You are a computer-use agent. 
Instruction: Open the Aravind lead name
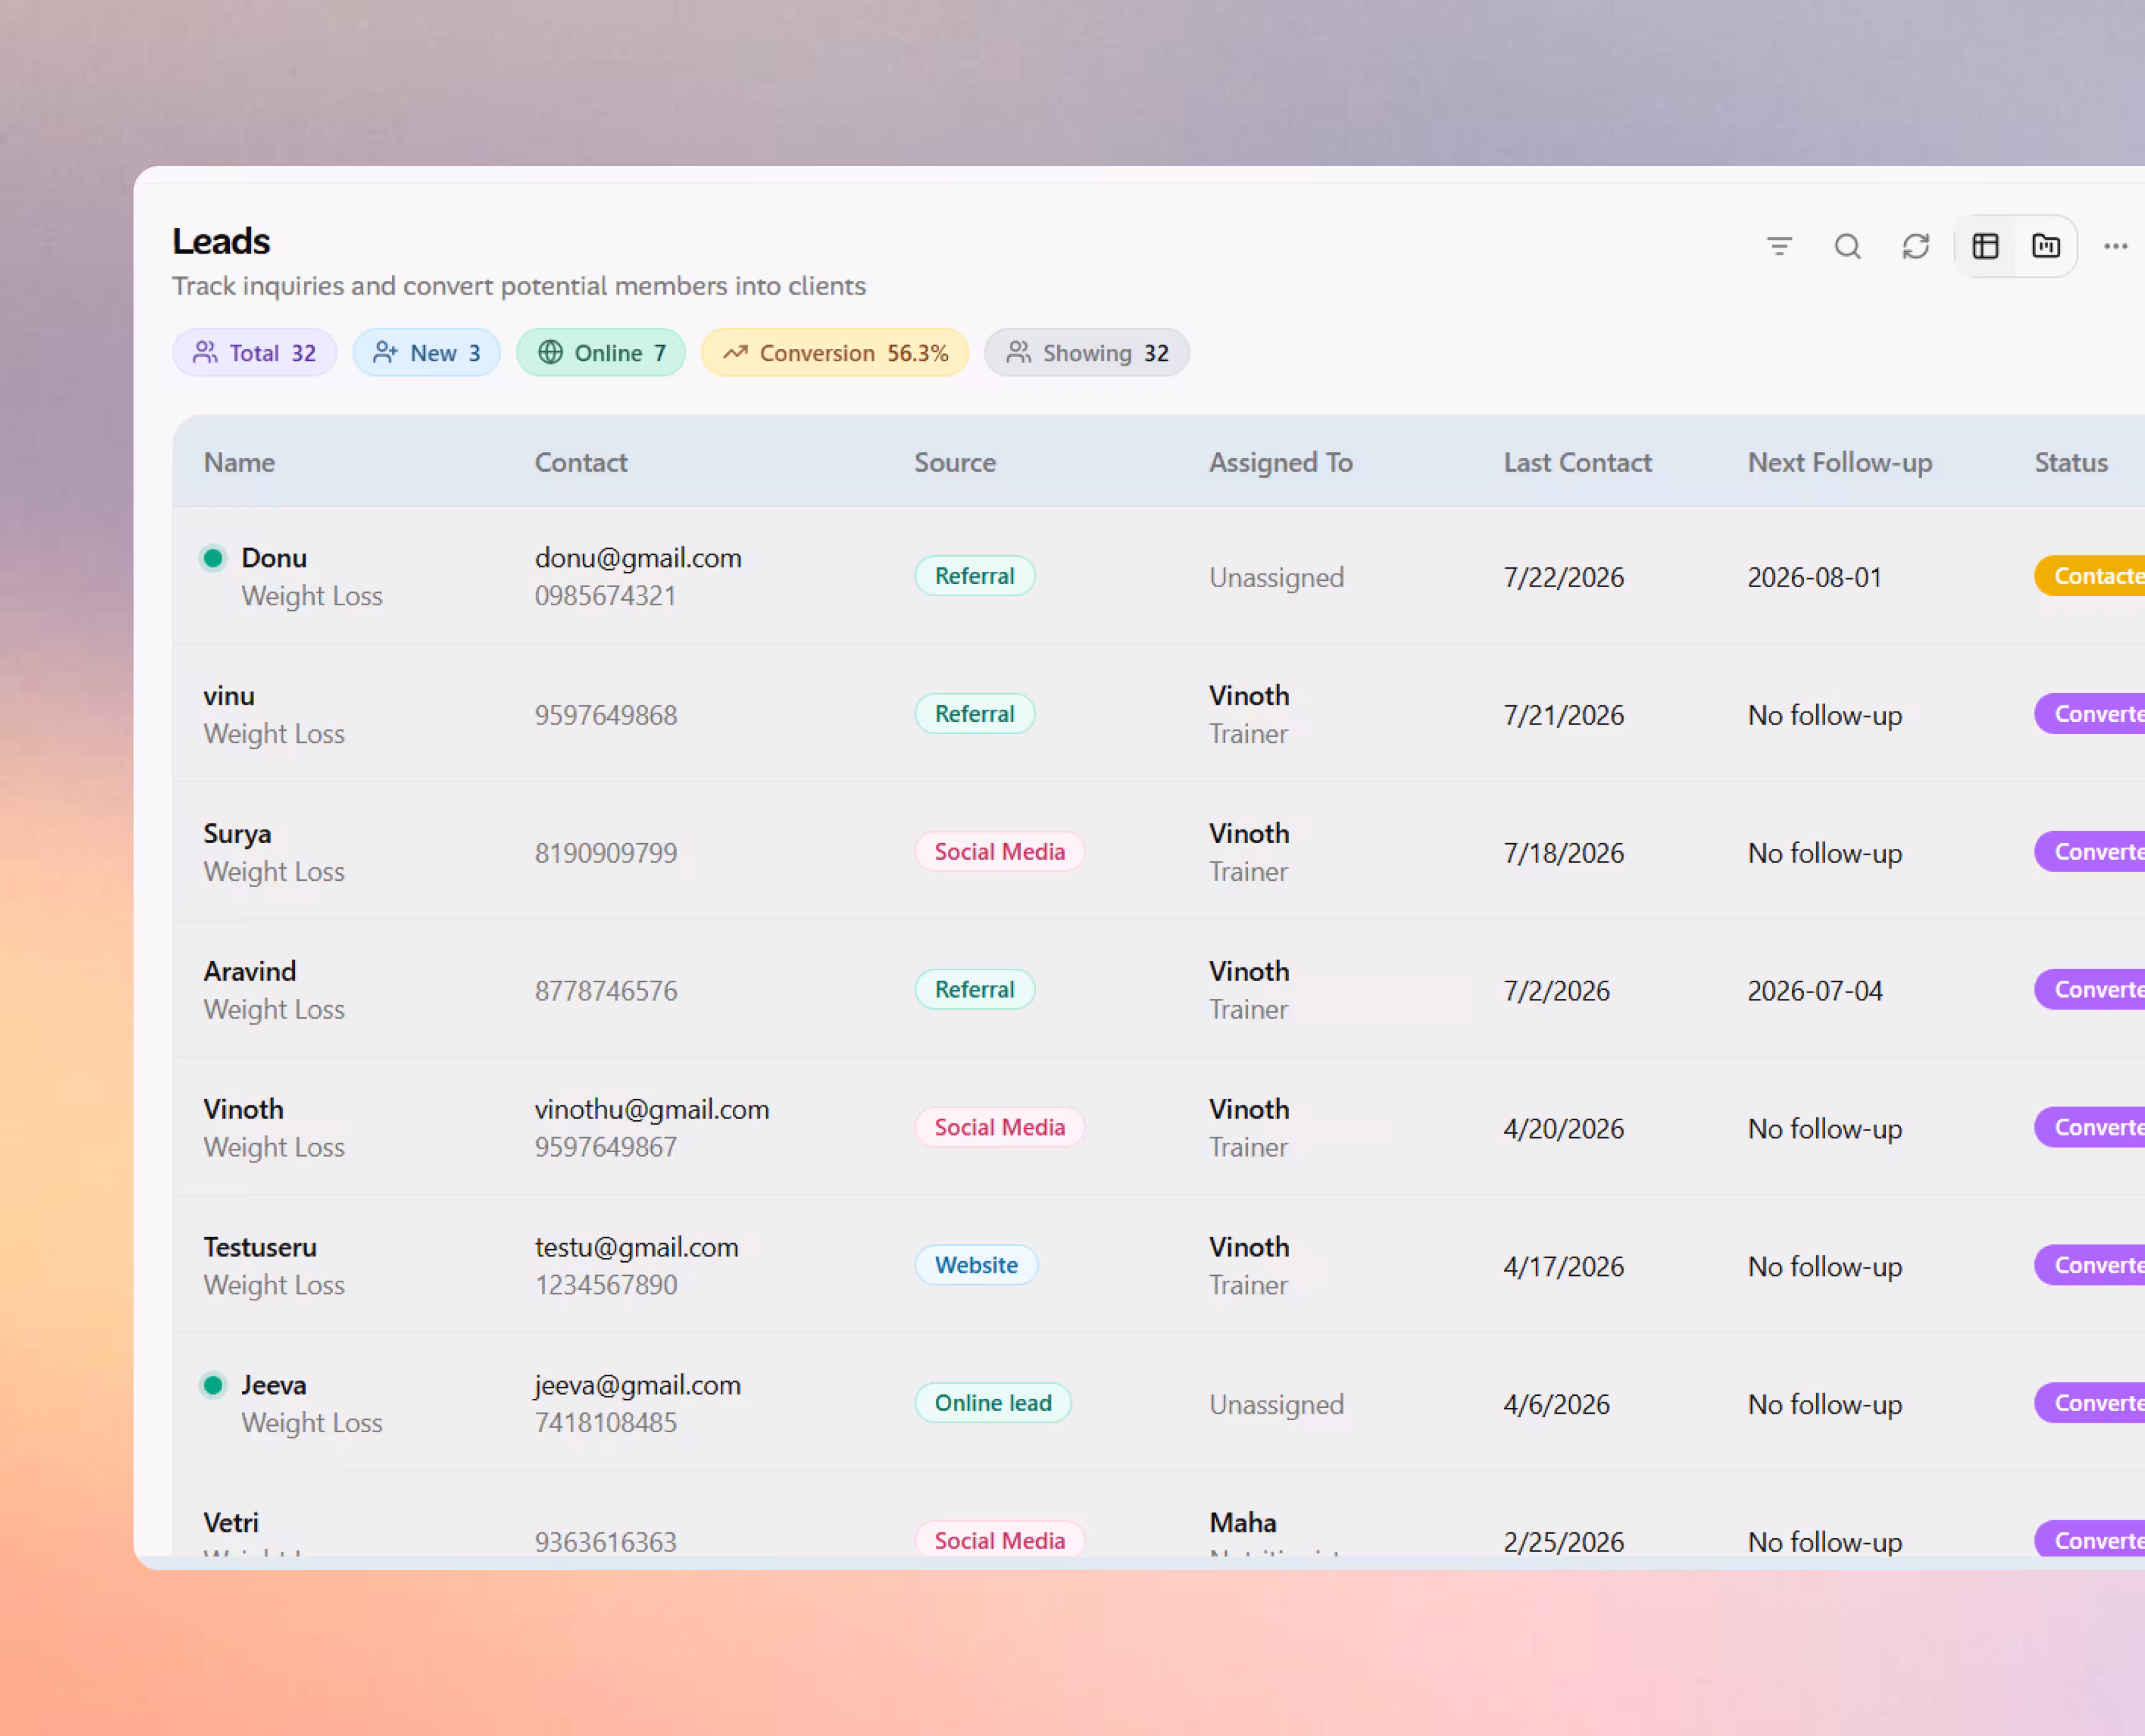(x=249, y=972)
